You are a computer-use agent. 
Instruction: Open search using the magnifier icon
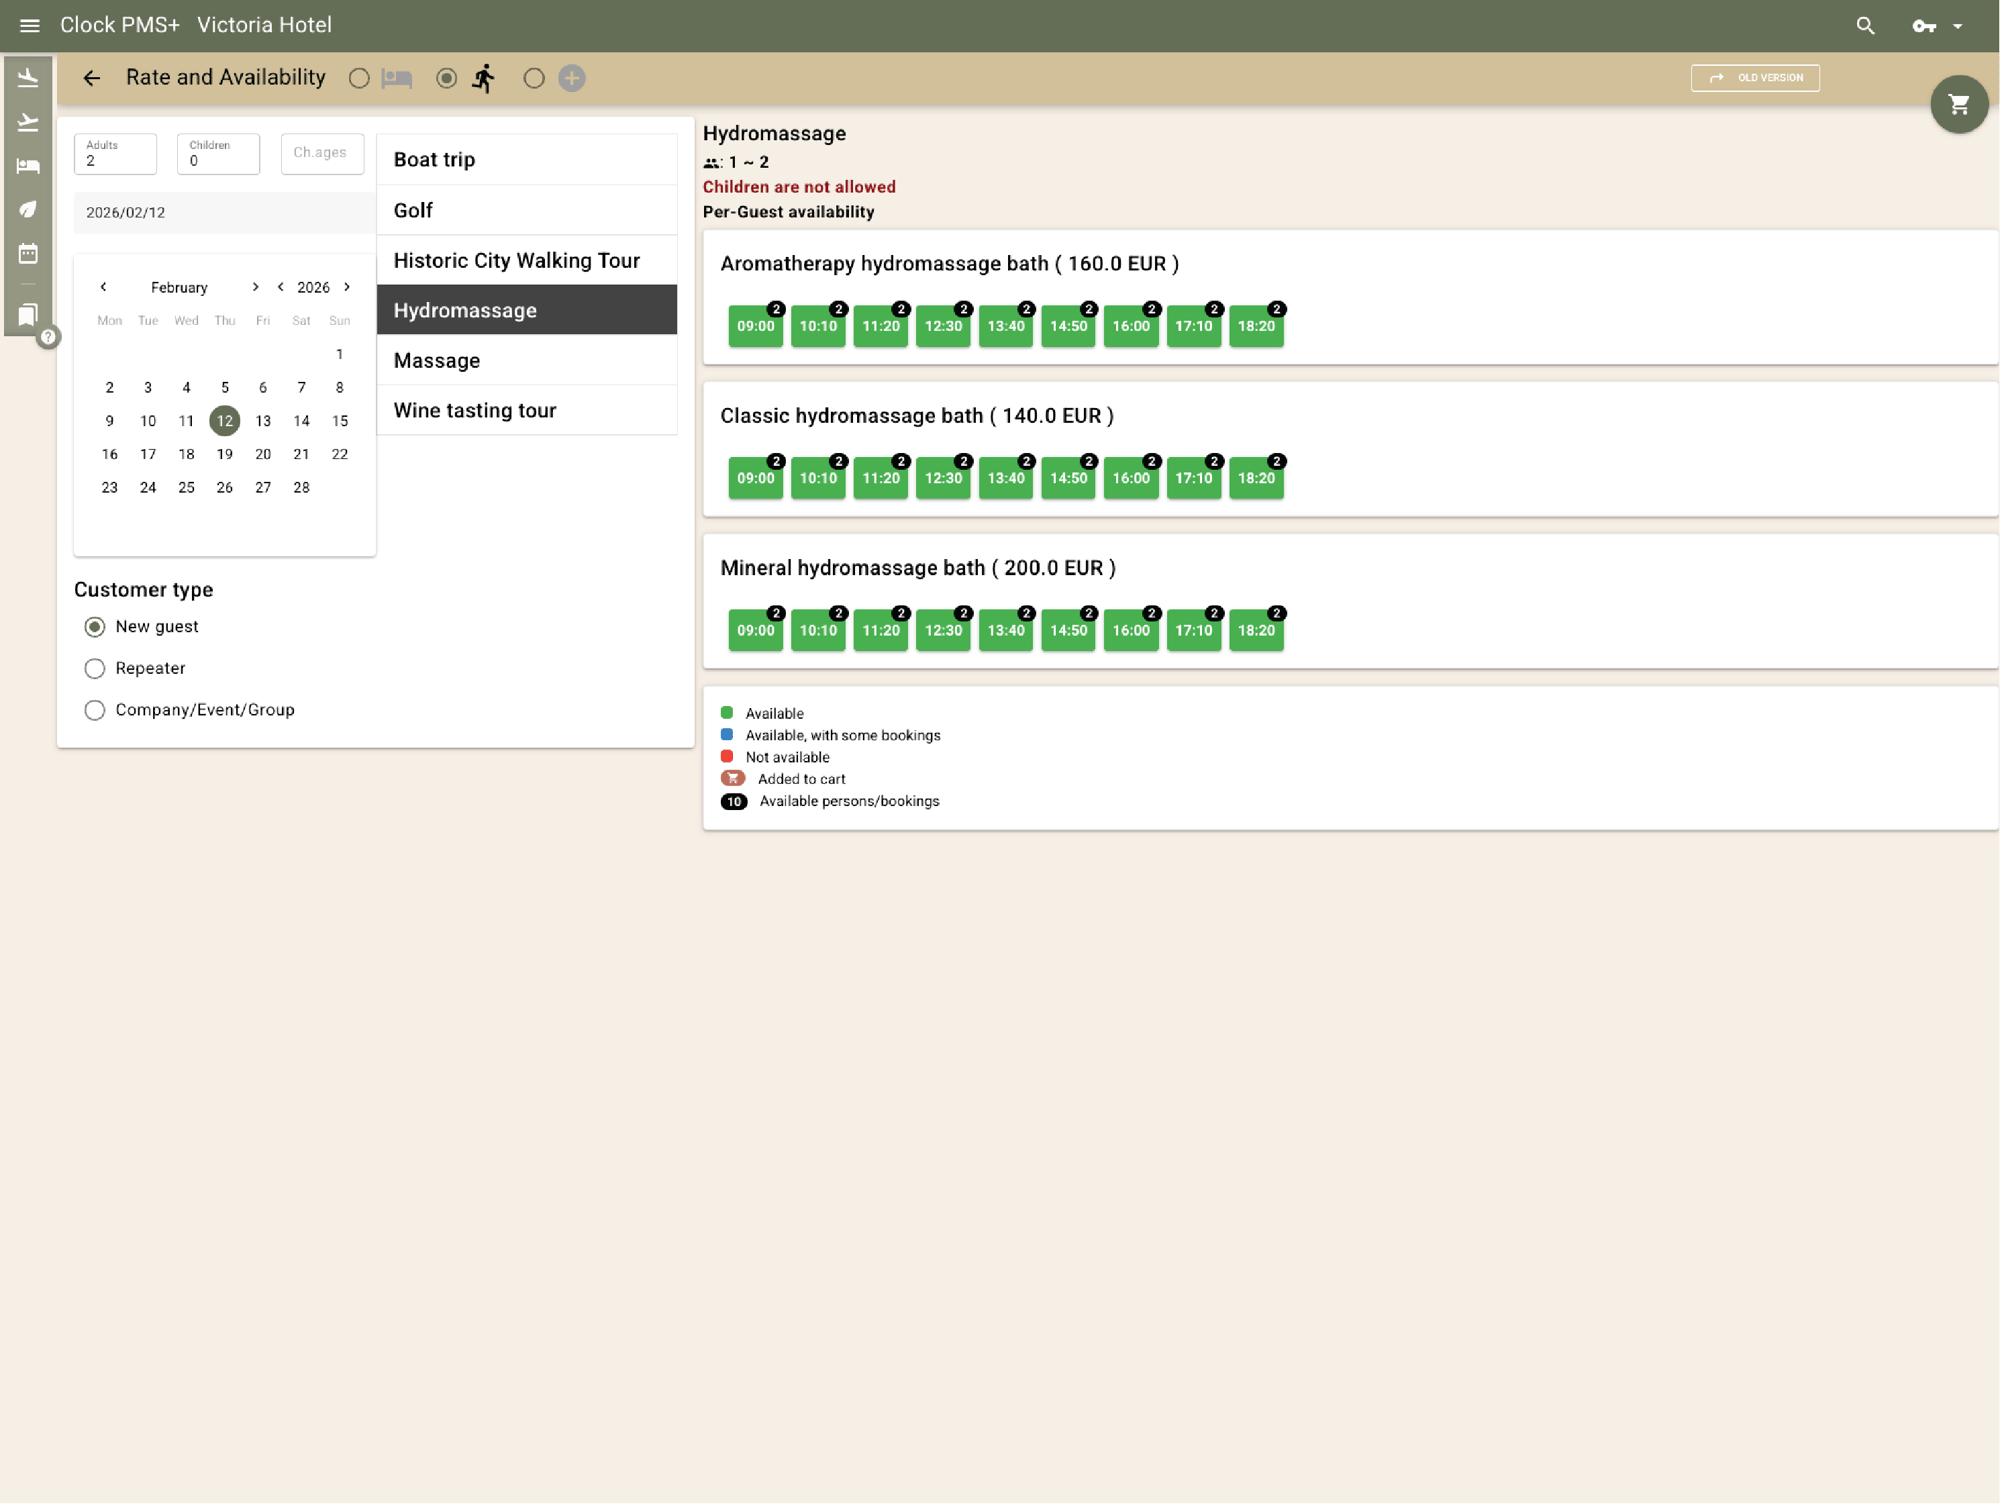[x=1866, y=25]
